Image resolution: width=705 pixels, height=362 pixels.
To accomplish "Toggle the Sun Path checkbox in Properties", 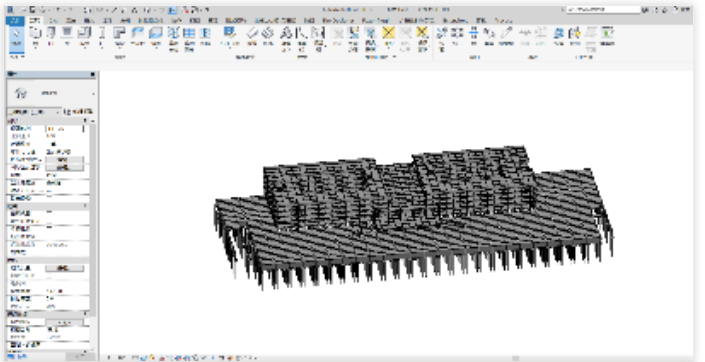I will pyautogui.click(x=49, y=198).
